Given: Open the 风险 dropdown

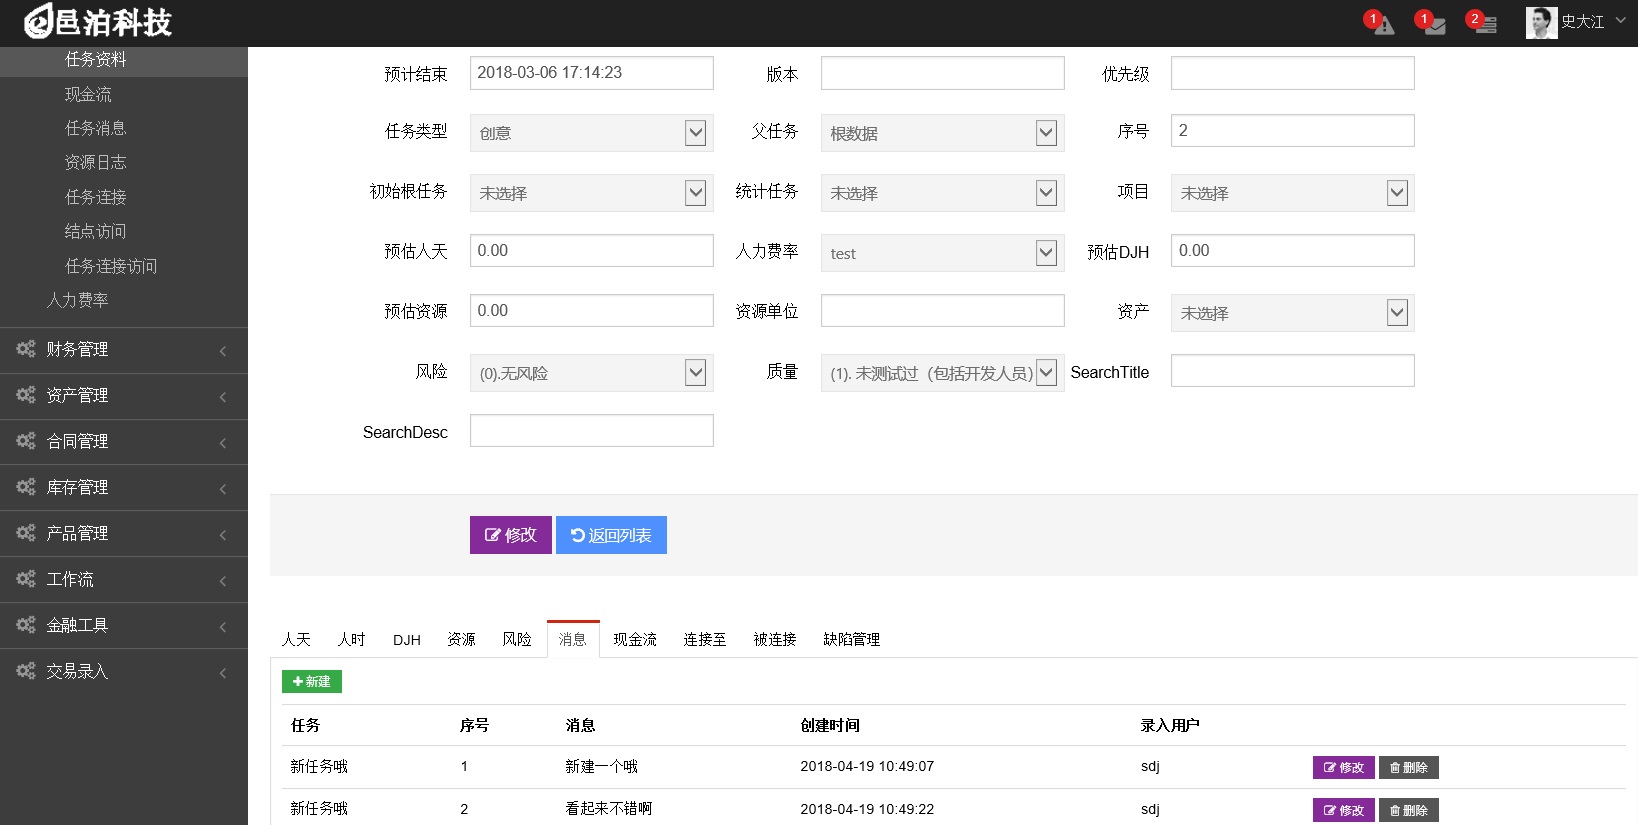Looking at the screenshot, I should (591, 373).
